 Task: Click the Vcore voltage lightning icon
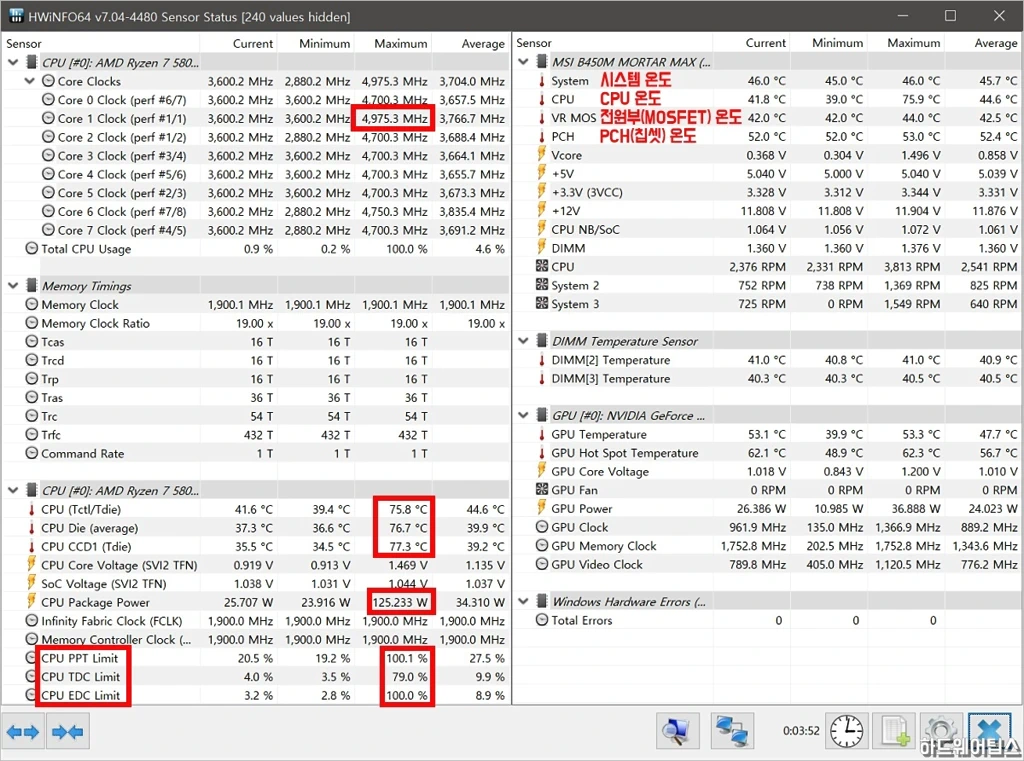pyautogui.click(x=541, y=155)
